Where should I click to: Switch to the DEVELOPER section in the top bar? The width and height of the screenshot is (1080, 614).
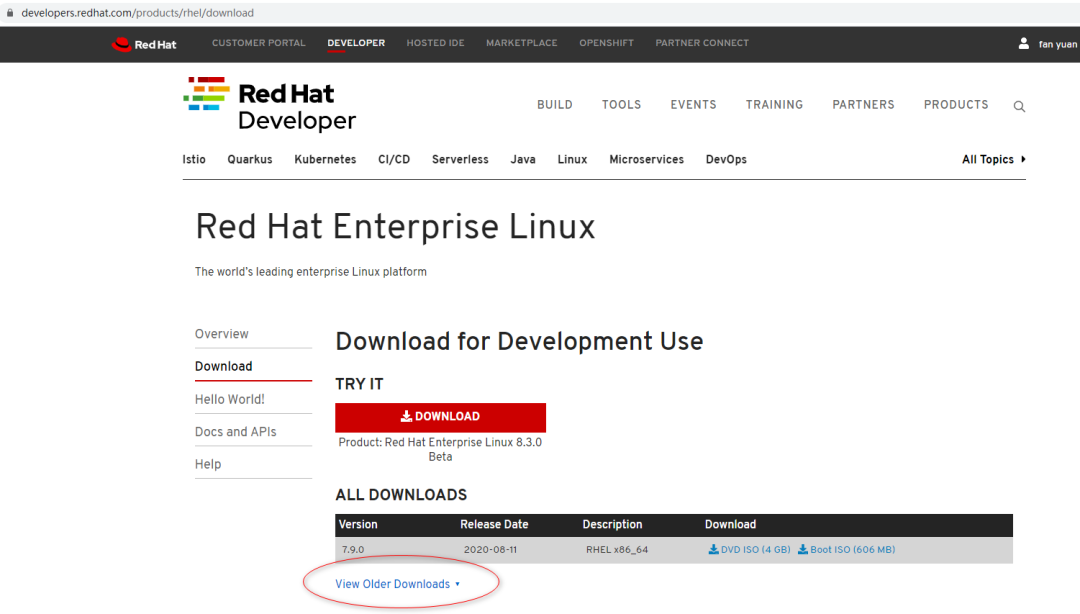click(x=356, y=43)
